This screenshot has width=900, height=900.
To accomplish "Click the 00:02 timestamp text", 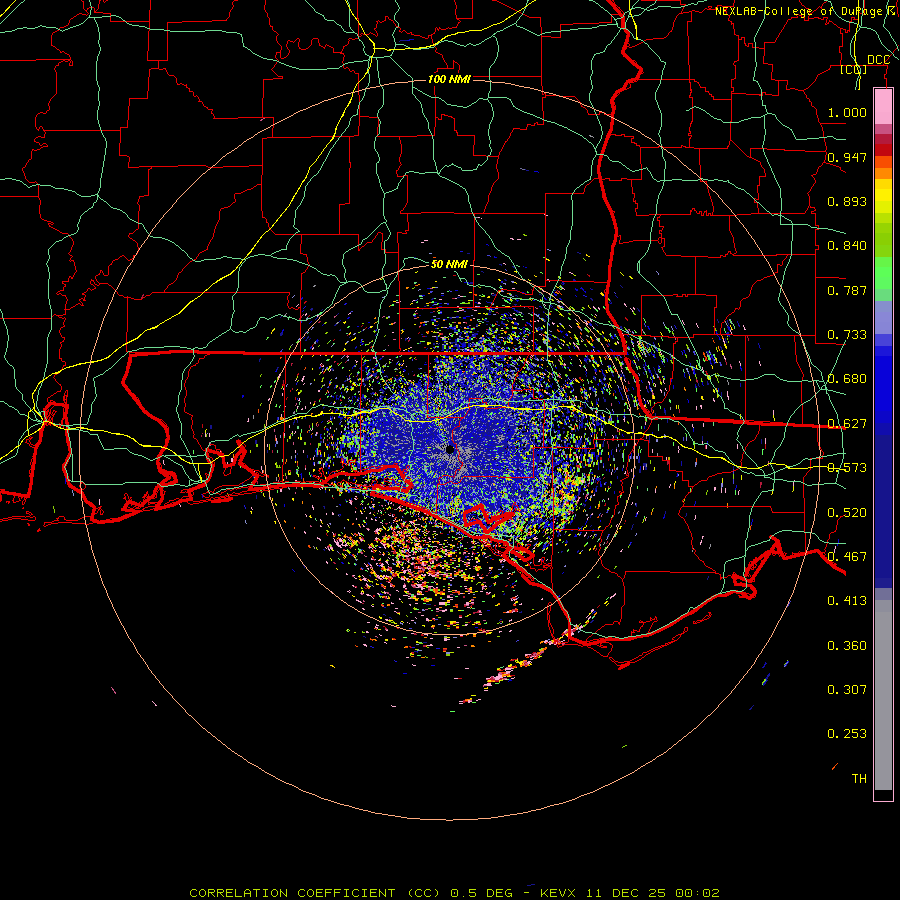I will (x=697, y=893).
